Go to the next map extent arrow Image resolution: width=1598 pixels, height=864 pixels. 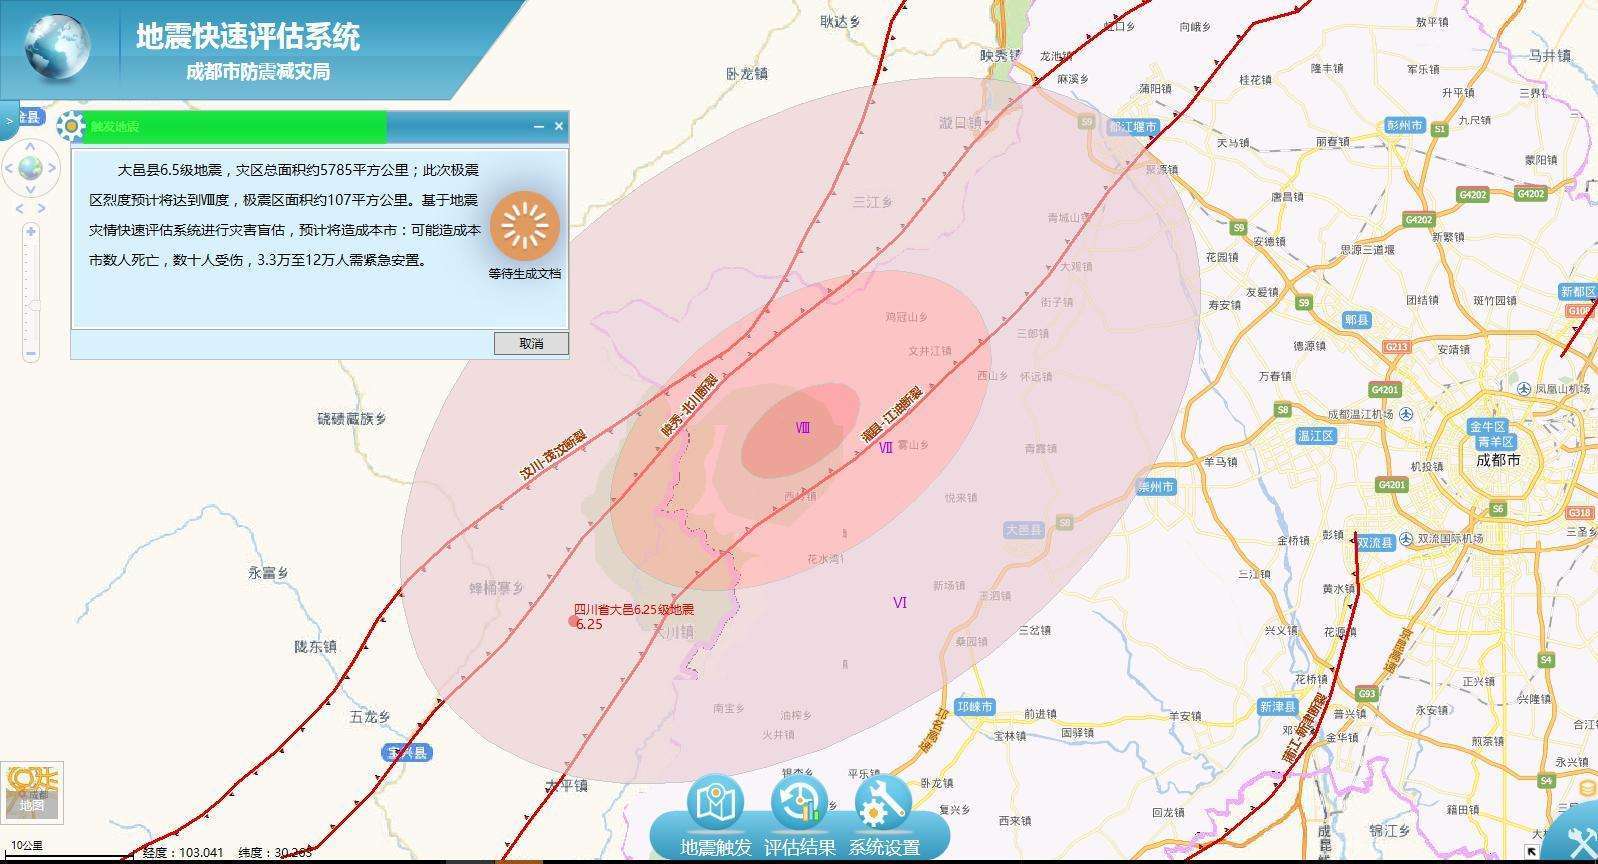tap(40, 209)
